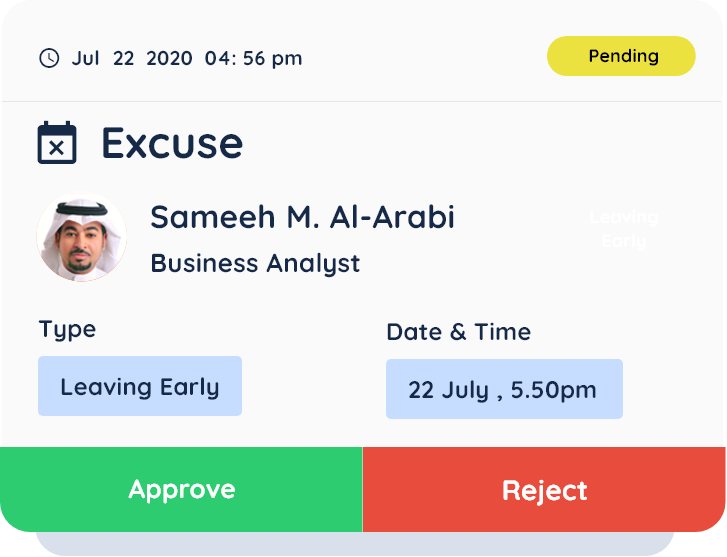
Task: Reject the excuse request
Action: point(544,490)
